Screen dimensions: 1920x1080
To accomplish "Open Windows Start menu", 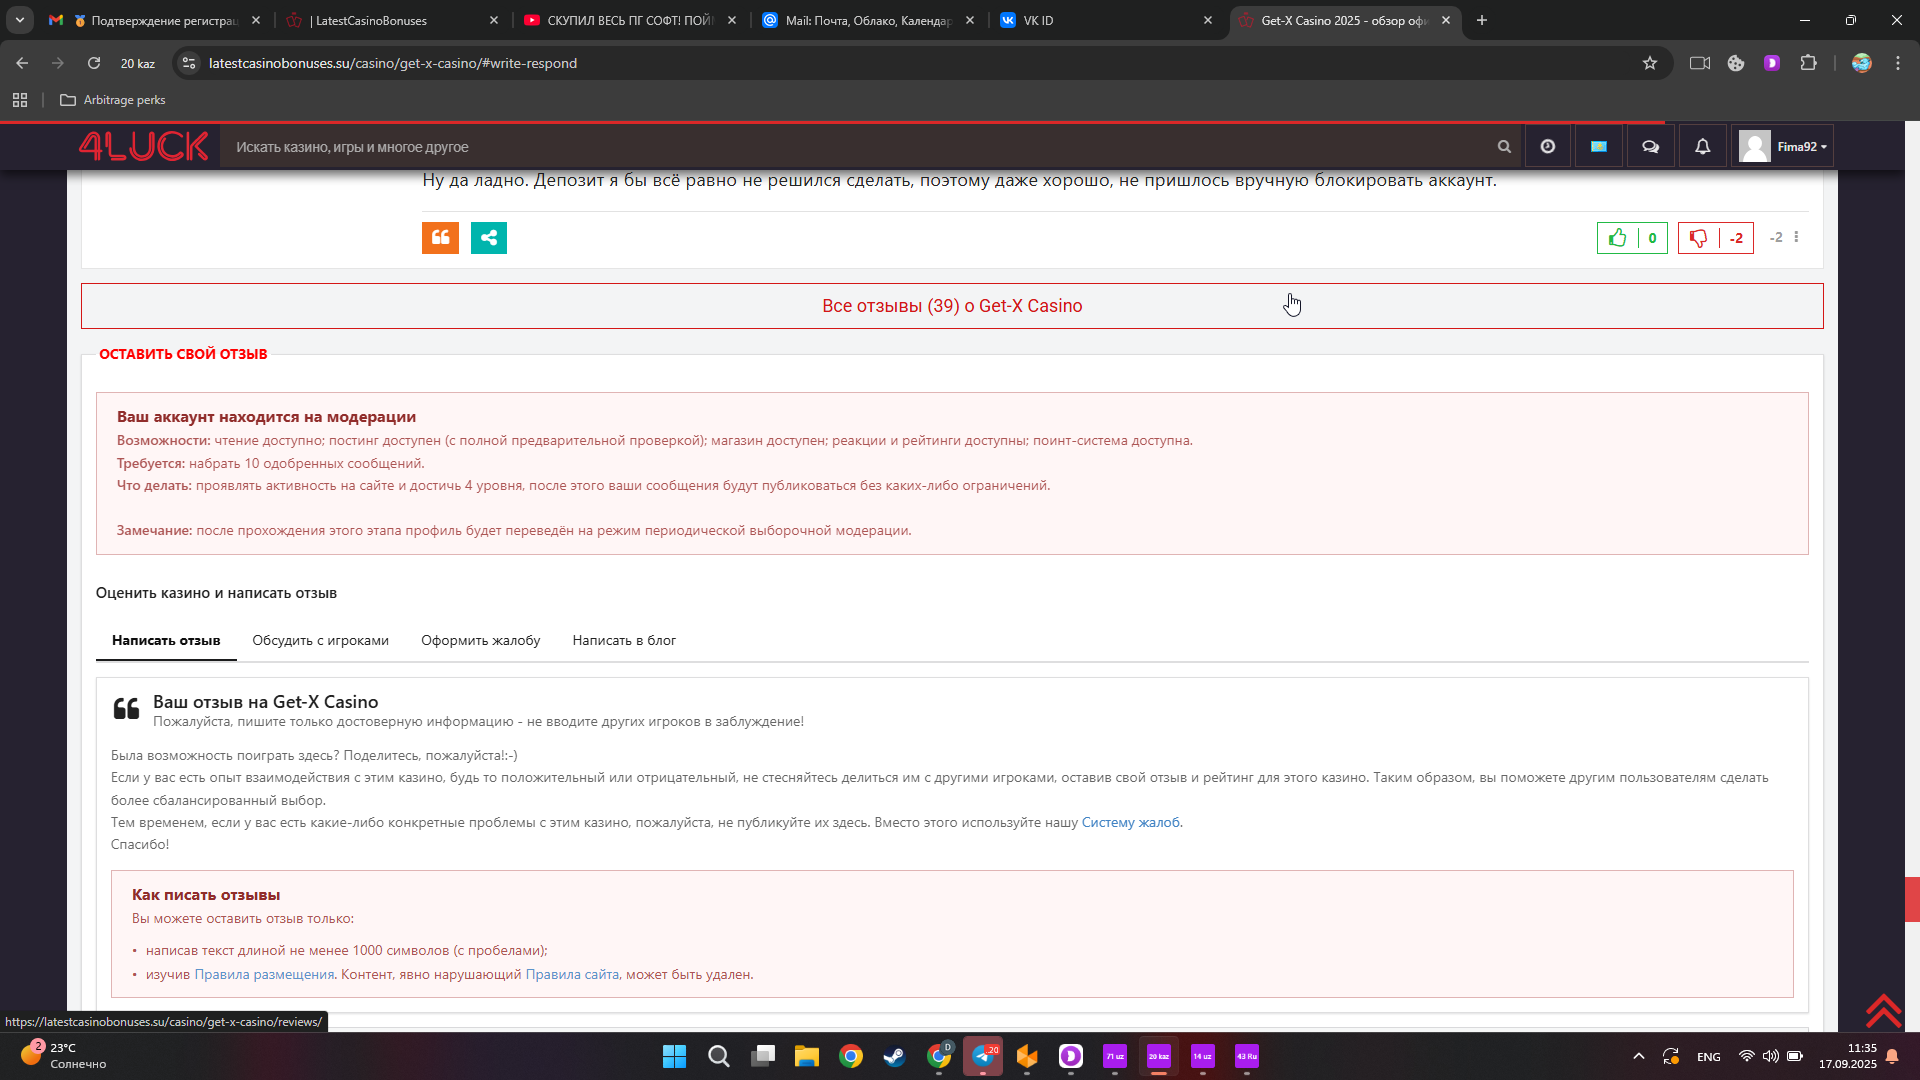I will tap(675, 1056).
